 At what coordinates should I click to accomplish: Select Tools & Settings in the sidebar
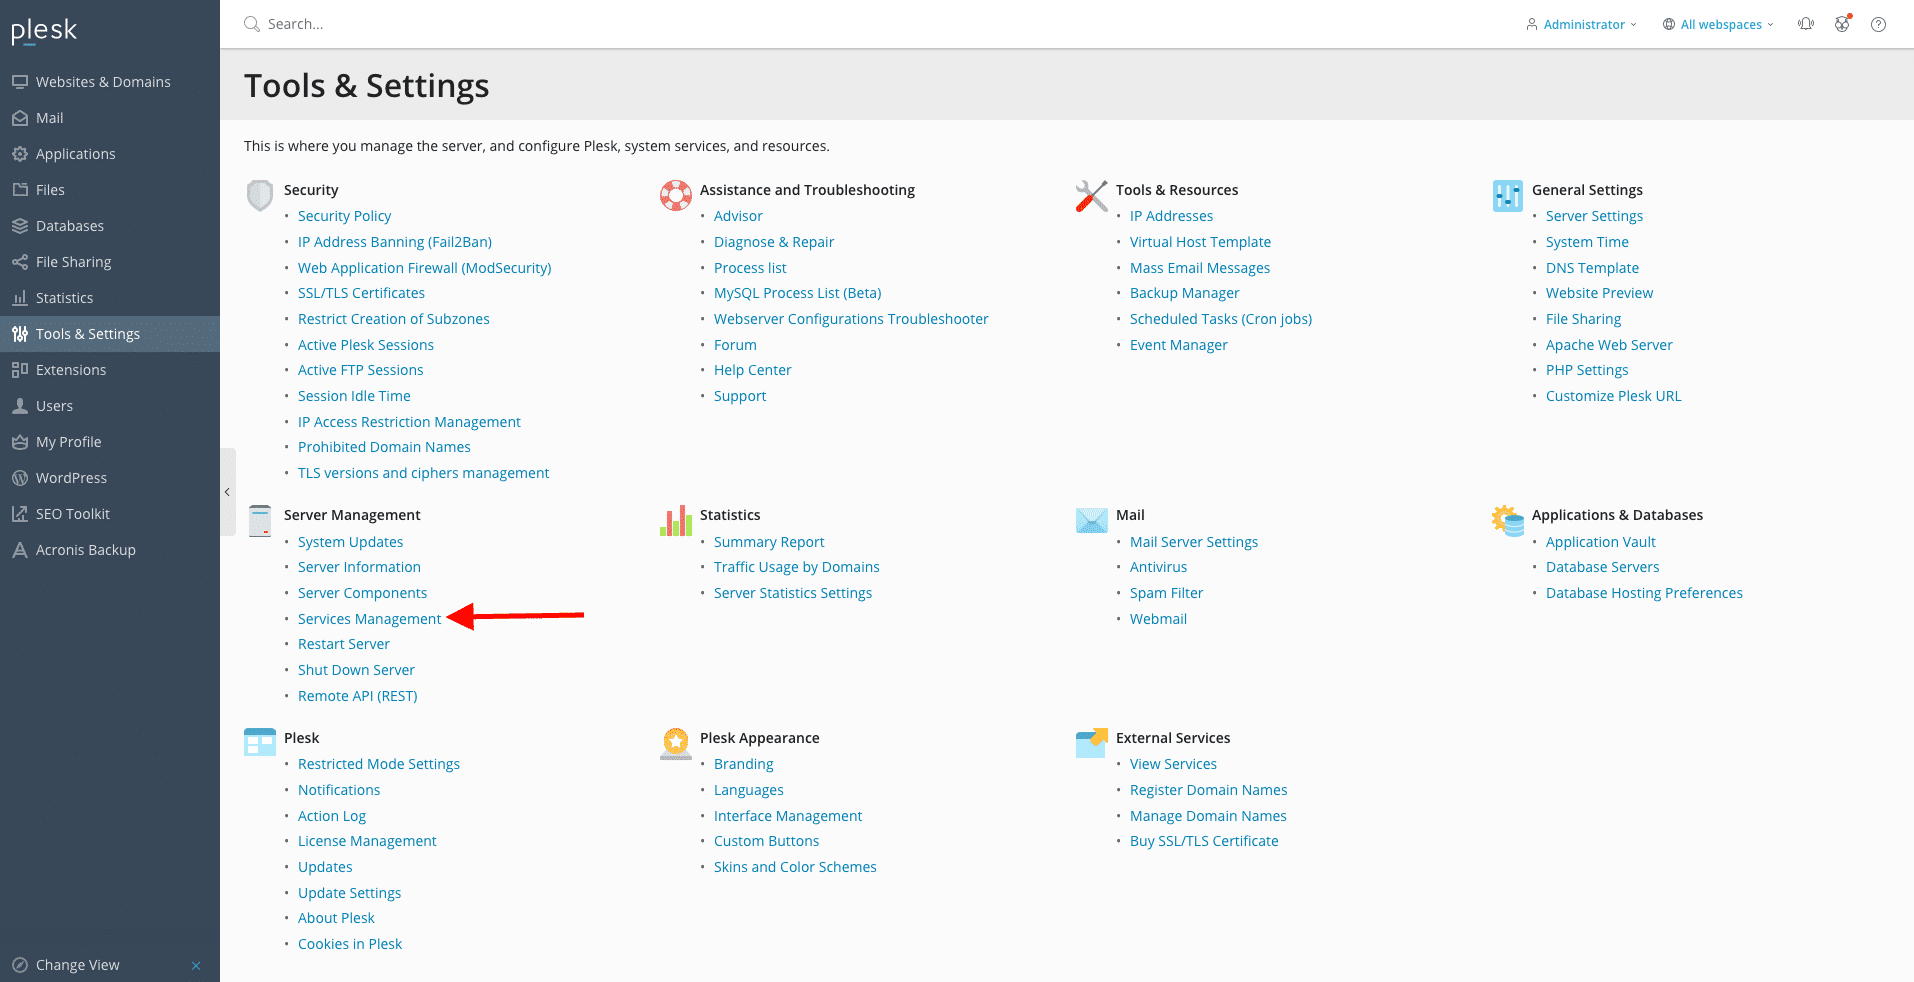click(x=110, y=334)
